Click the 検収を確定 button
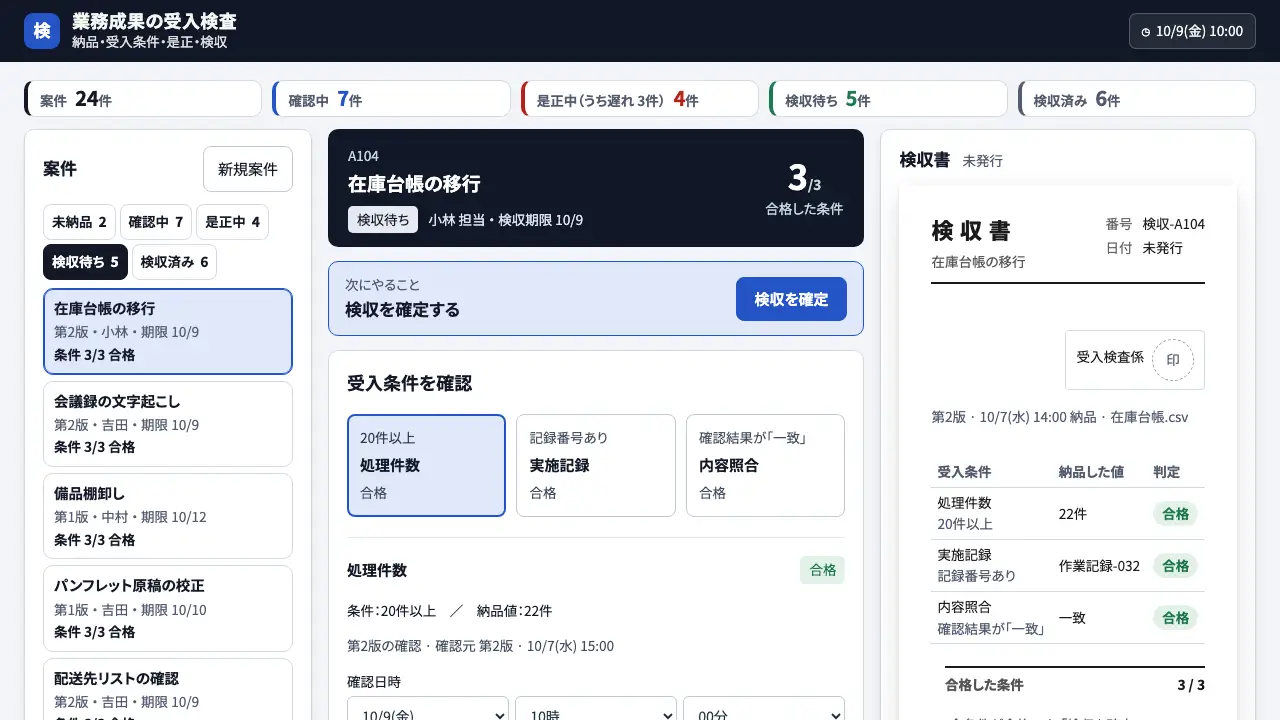The height and width of the screenshot is (720, 1280). (x=791, y=299)
